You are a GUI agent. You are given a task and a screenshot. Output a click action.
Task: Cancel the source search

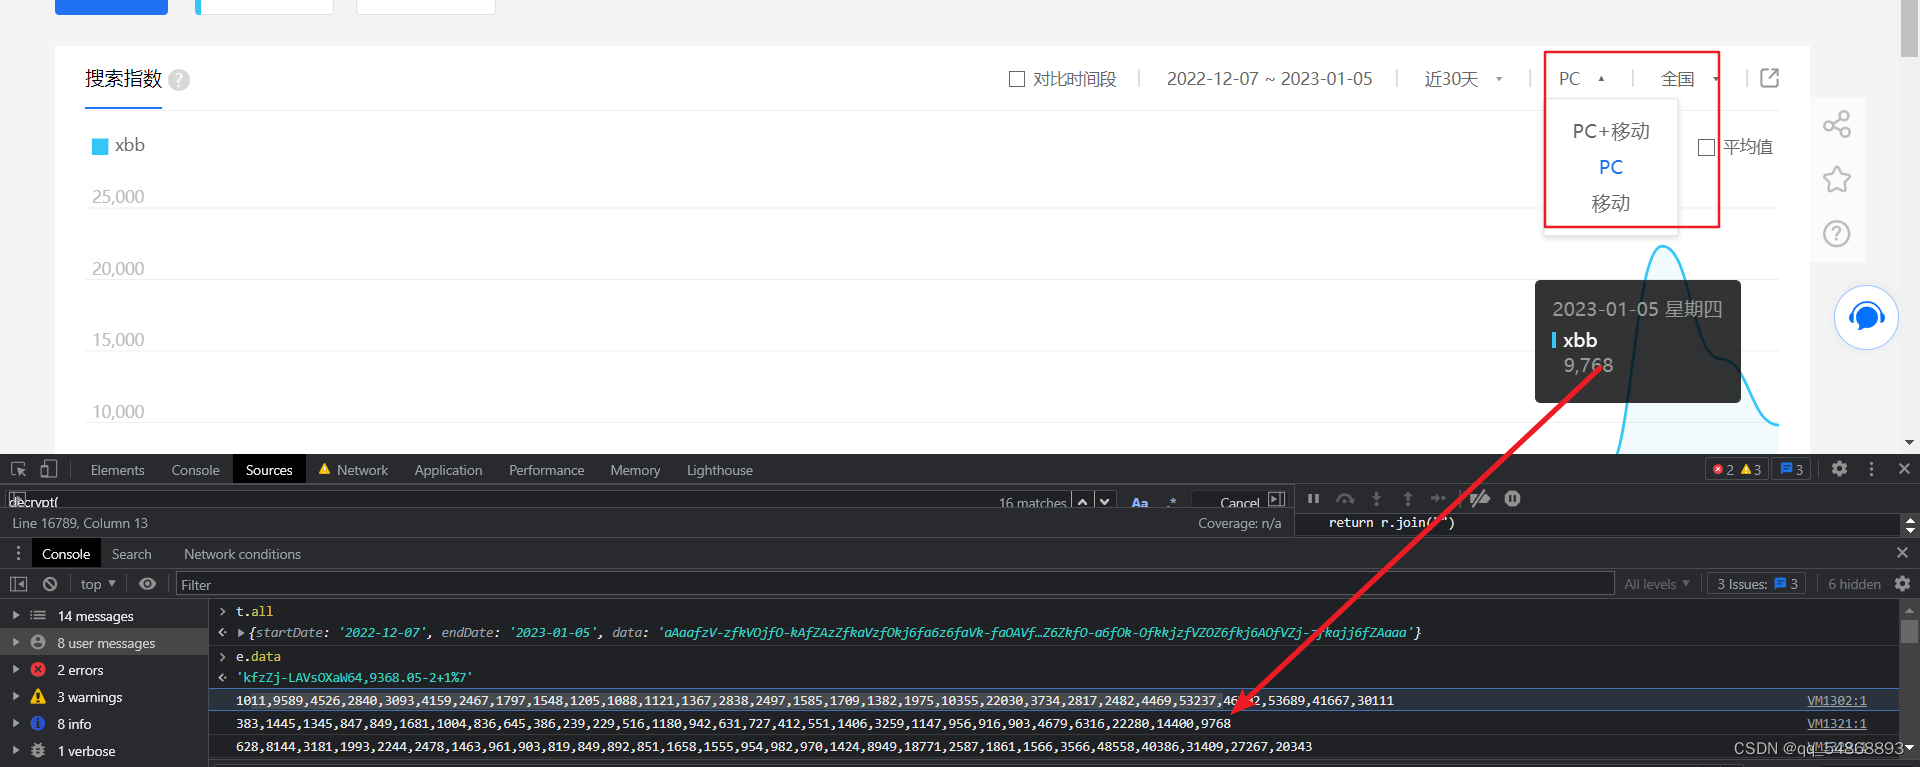1239,502
